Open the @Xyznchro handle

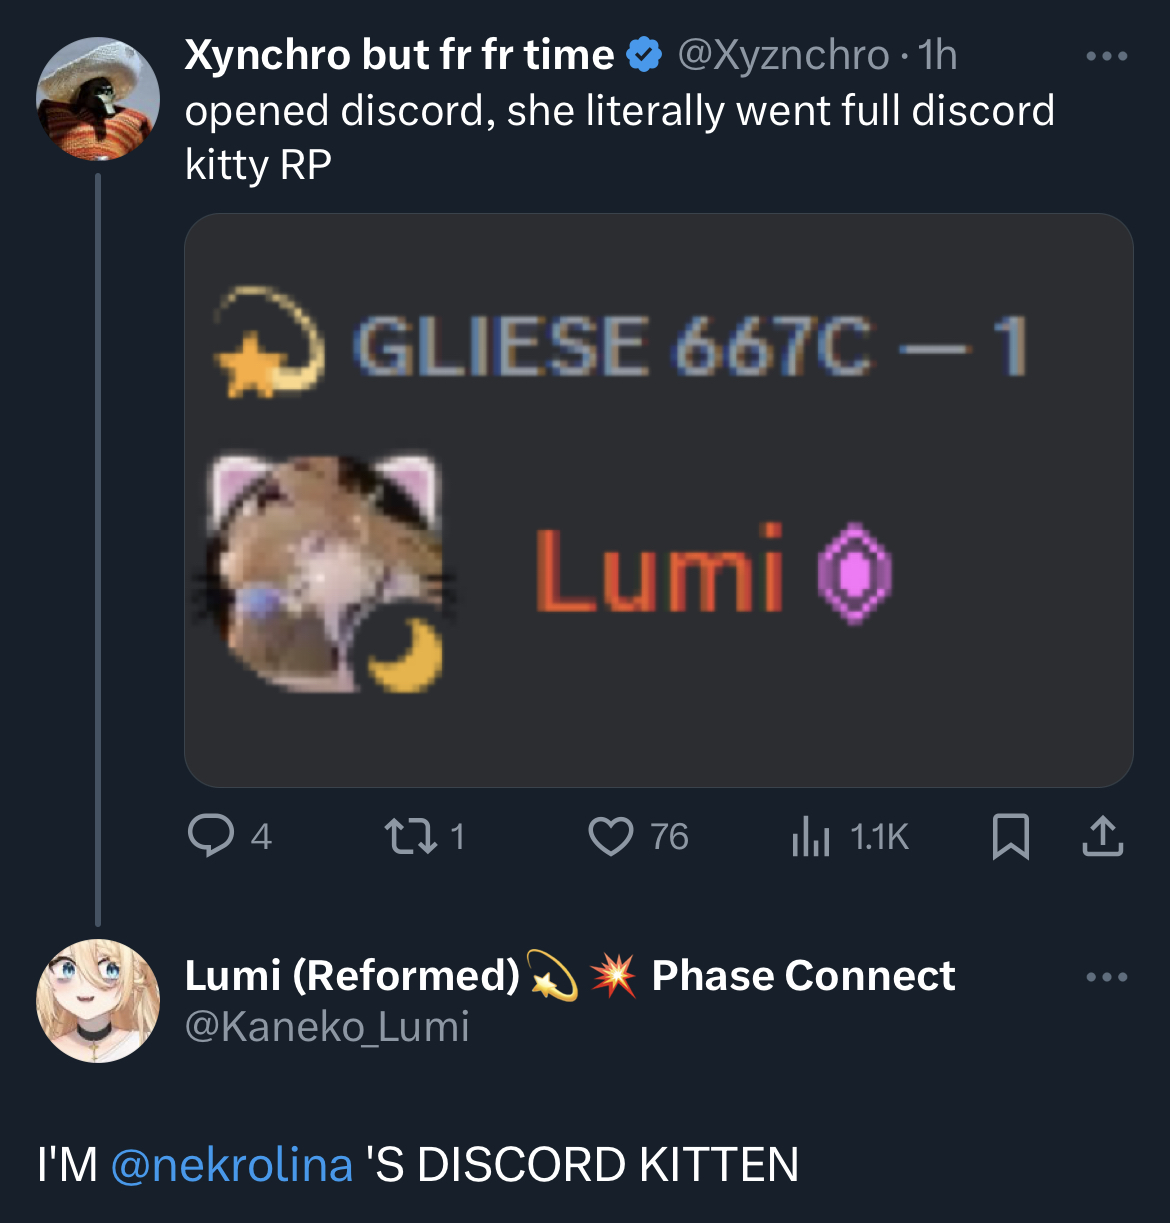783,55
